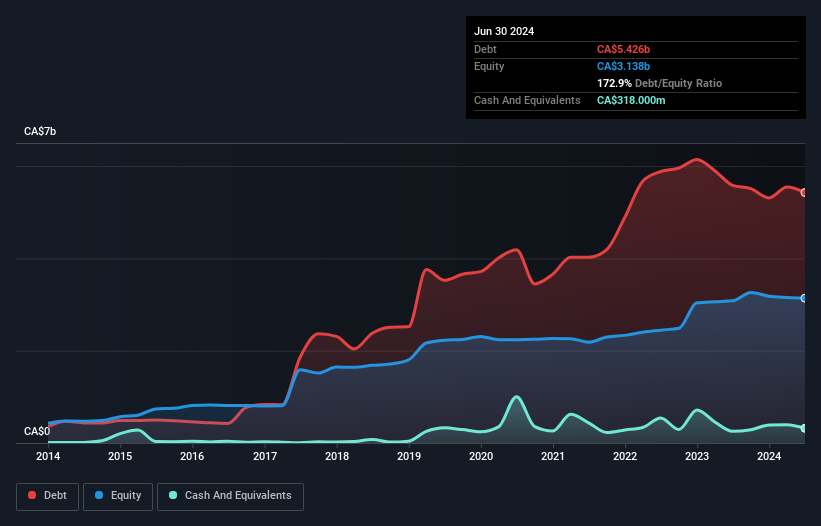Click the CA$7b y-axis label
821x526 pixels.
40,131
